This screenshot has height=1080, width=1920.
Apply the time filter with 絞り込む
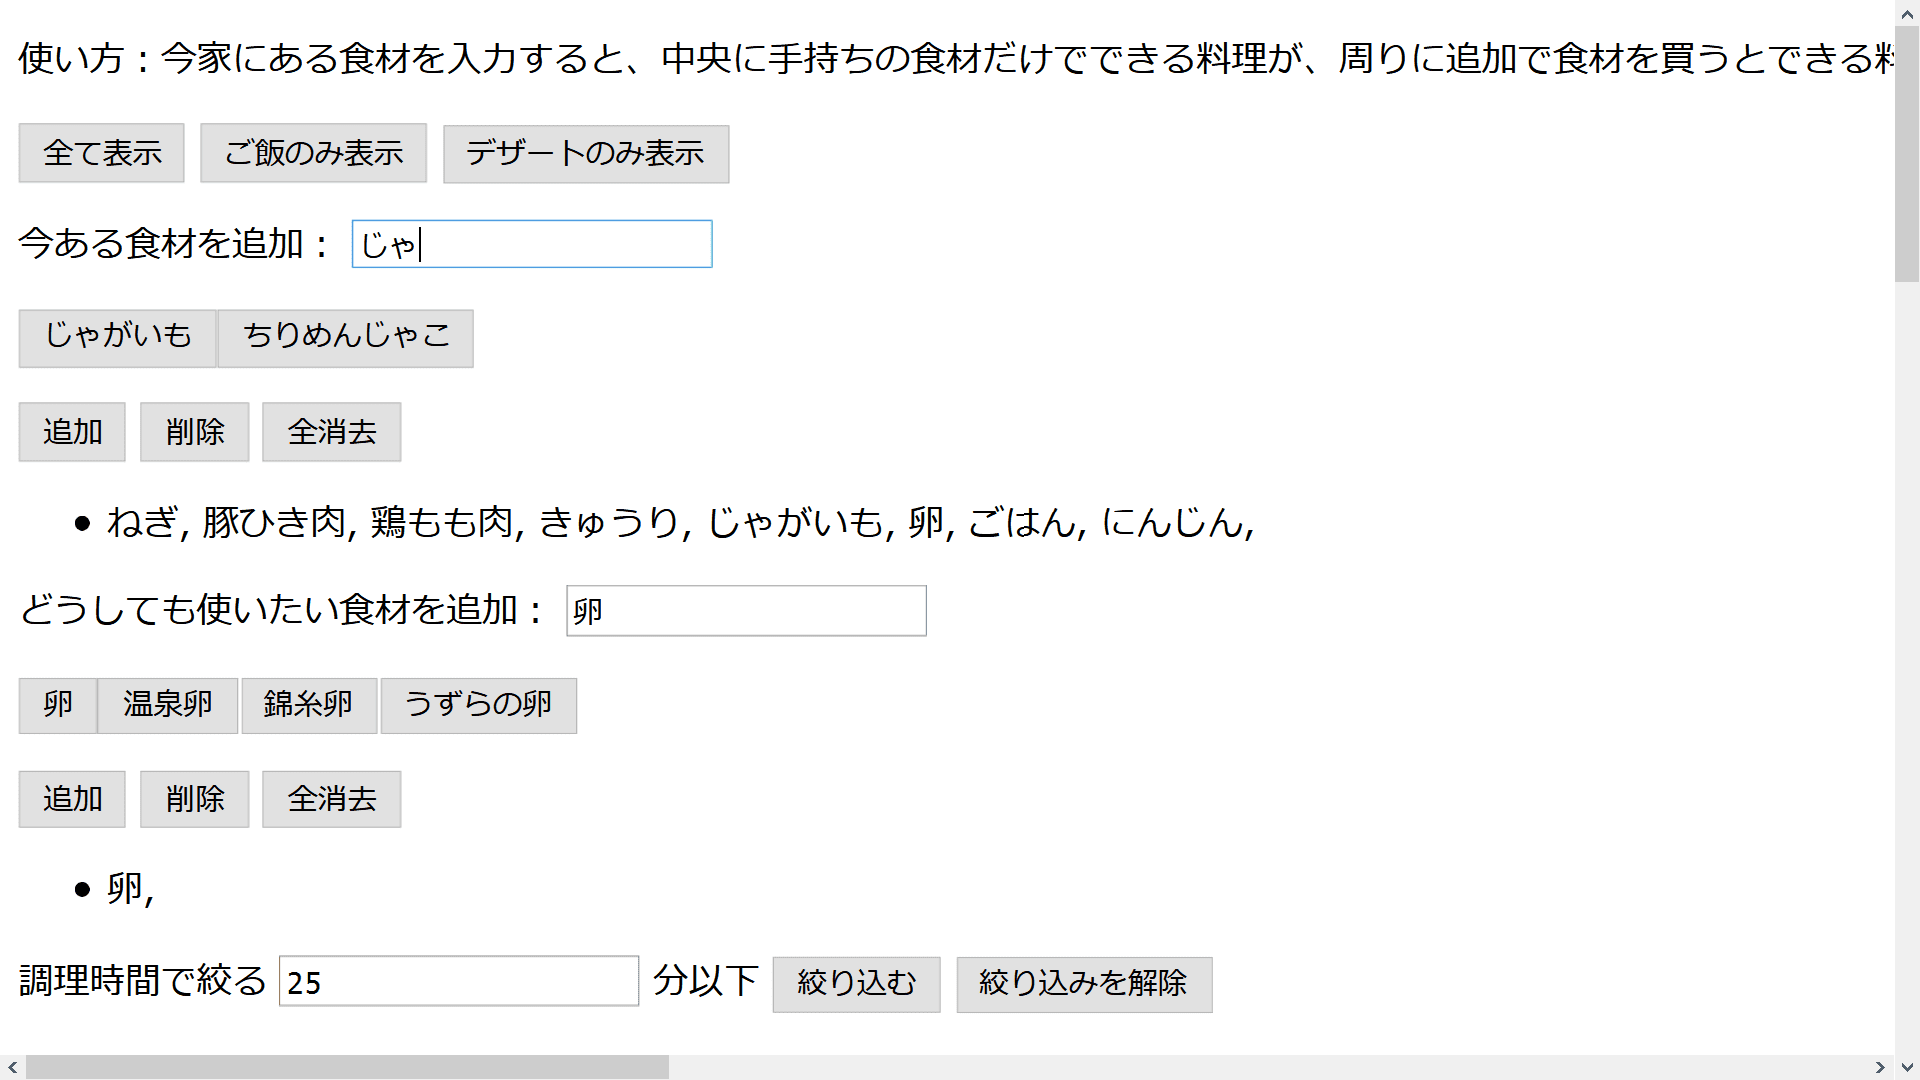pyautogui.click(x=856, y=984)
